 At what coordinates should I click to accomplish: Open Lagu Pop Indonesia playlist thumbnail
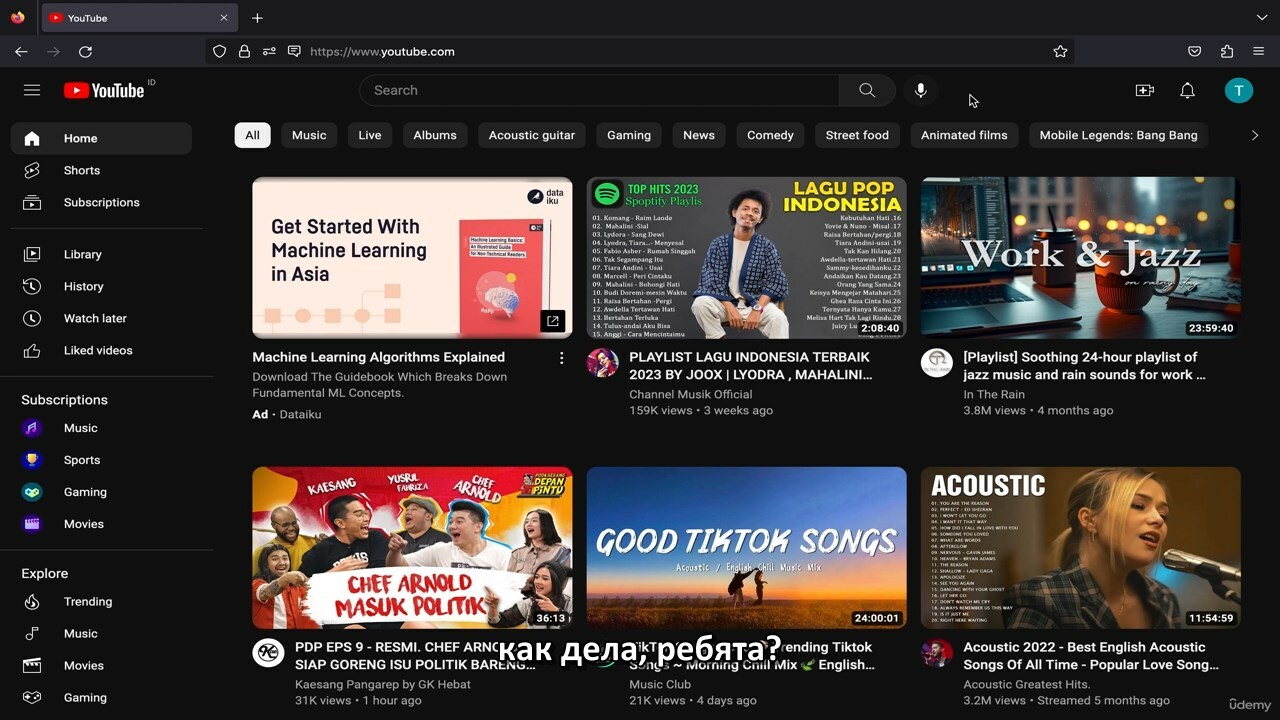pyautogui.click(x=746, y=258)
